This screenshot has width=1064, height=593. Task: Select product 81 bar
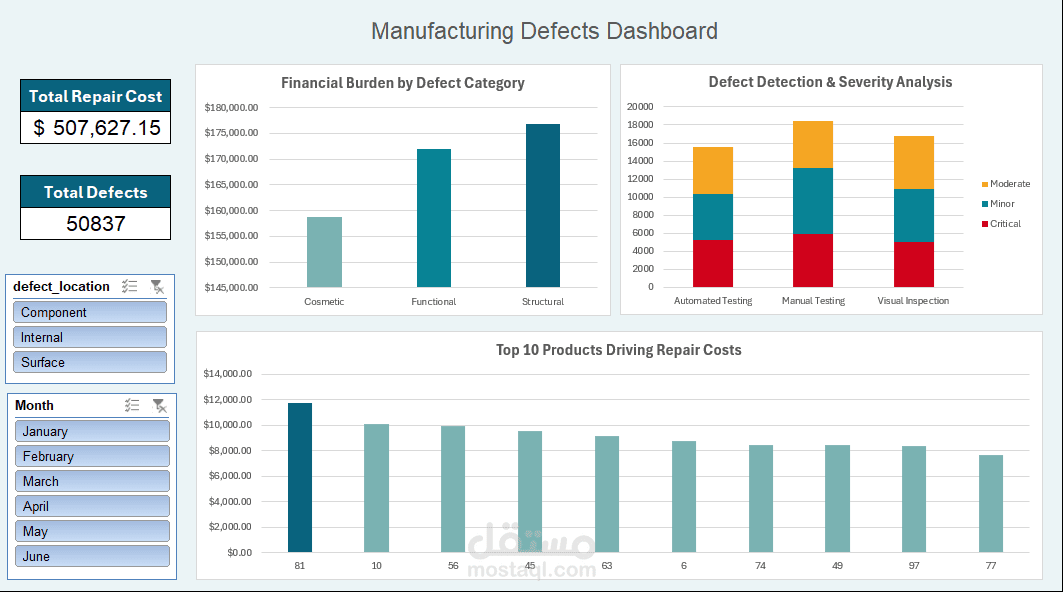[300, 478]
